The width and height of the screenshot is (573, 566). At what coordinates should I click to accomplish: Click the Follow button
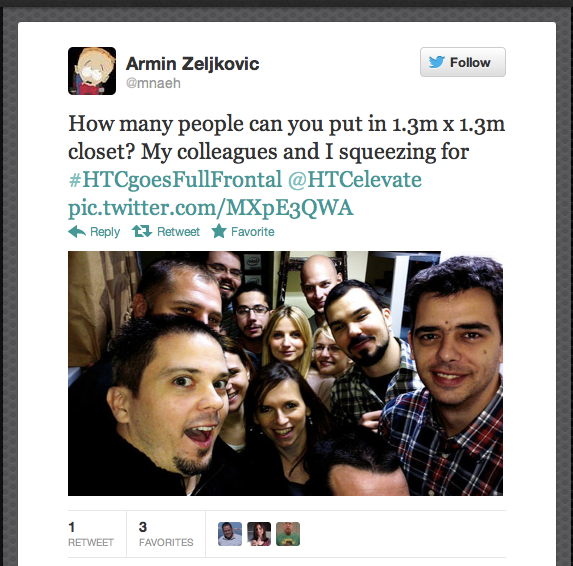point(463,62)
